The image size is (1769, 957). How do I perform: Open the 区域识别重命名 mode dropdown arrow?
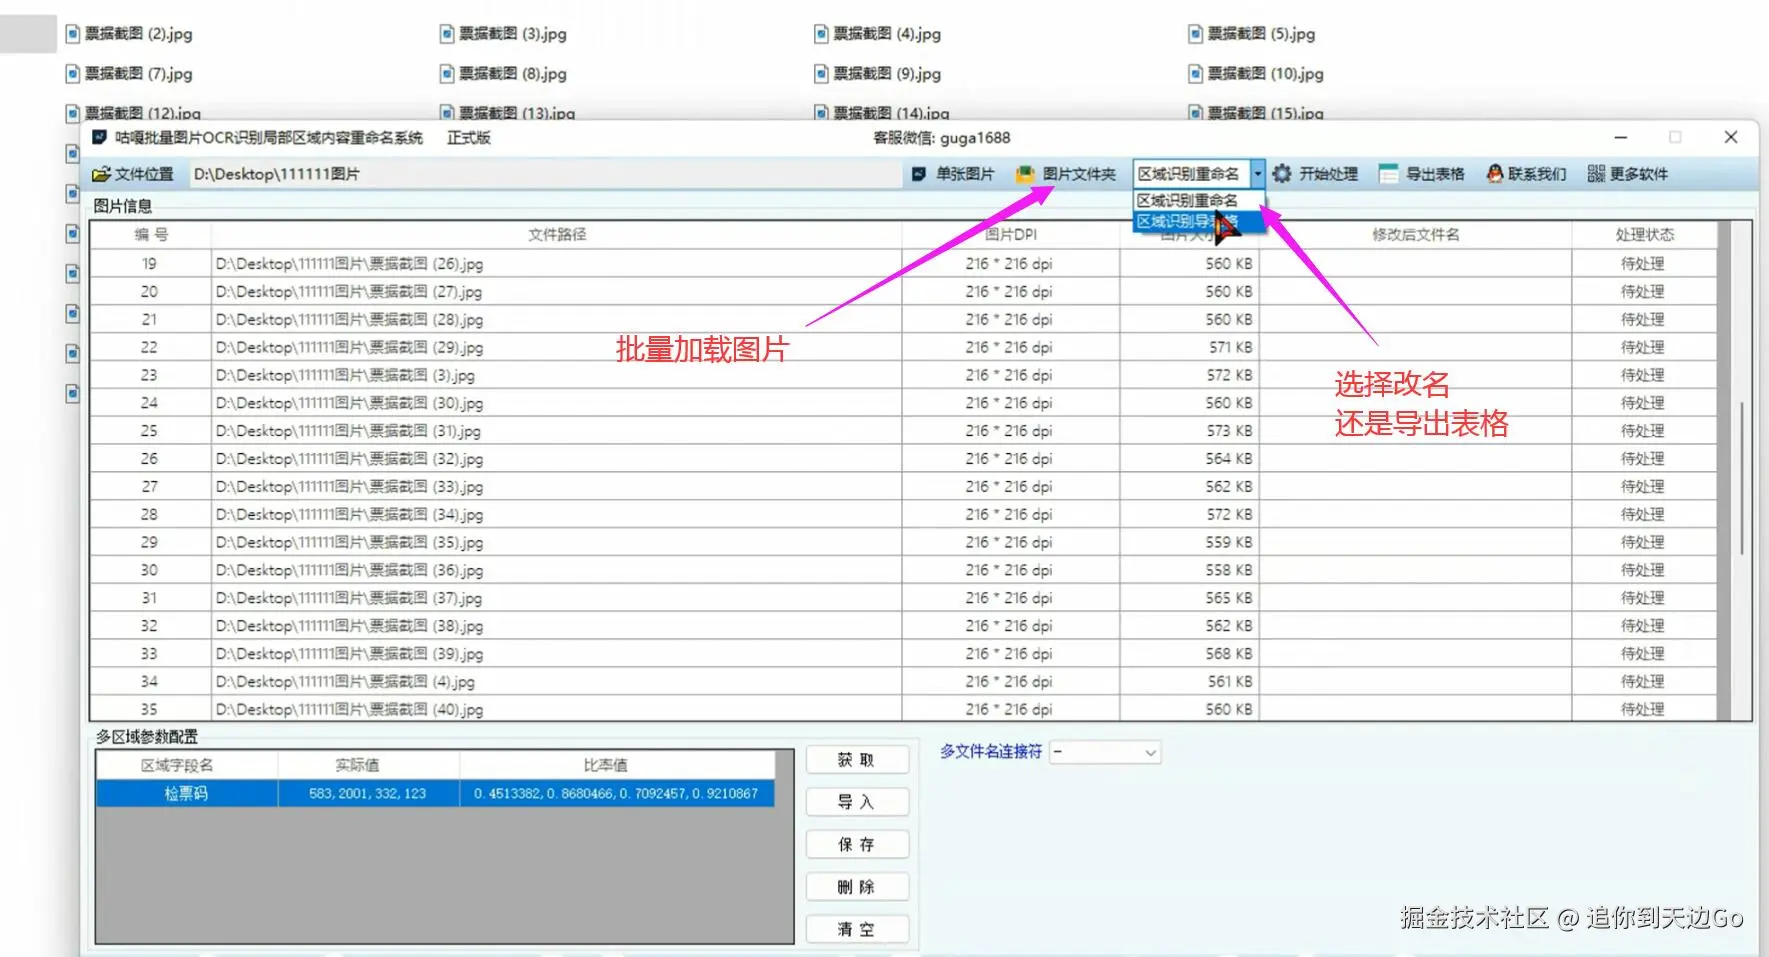[x=1258, y=174]
